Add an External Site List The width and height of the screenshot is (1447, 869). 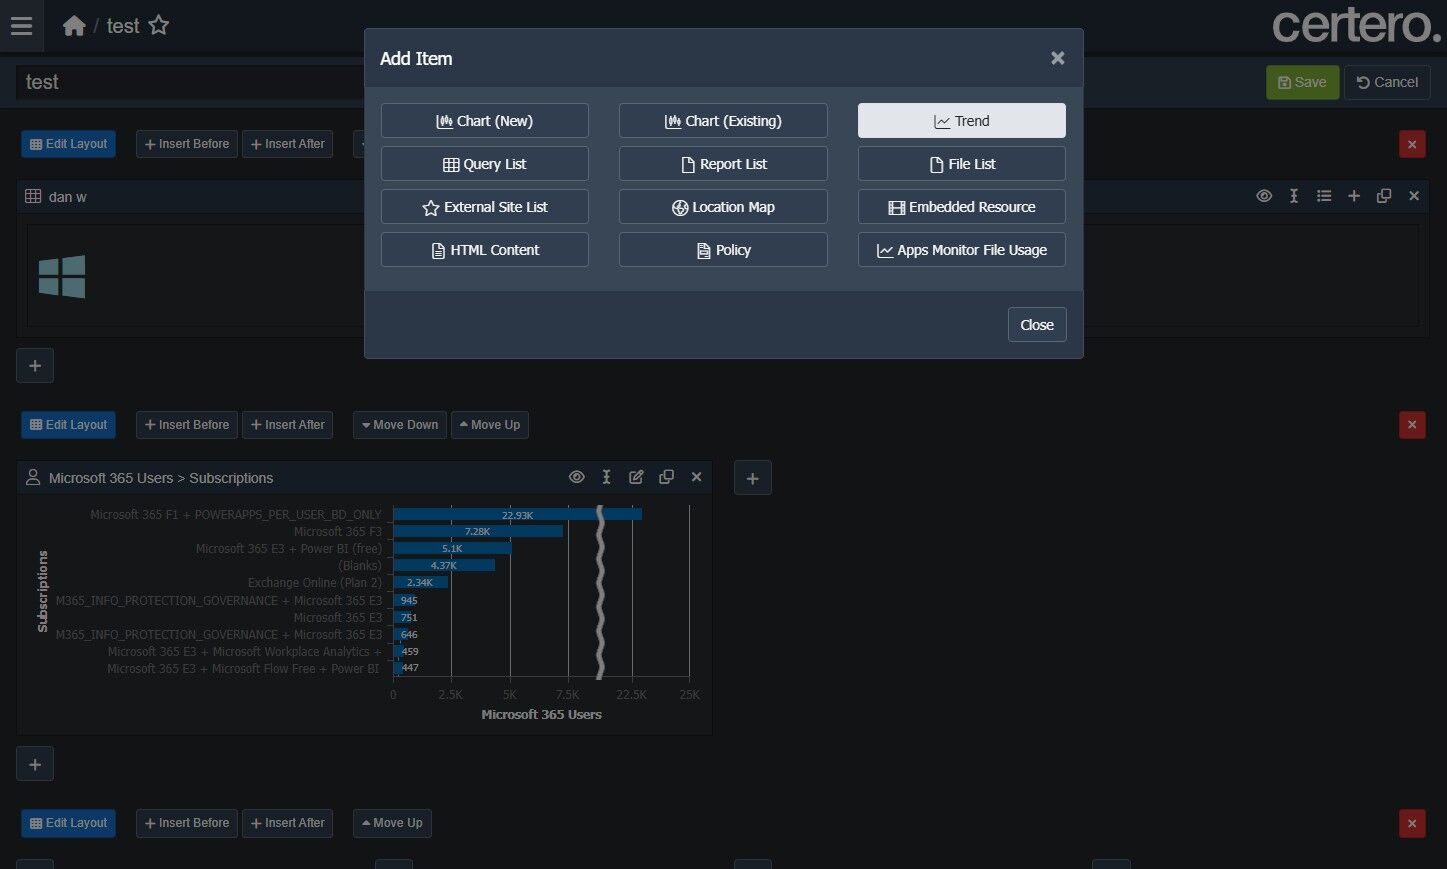[485, 207]
